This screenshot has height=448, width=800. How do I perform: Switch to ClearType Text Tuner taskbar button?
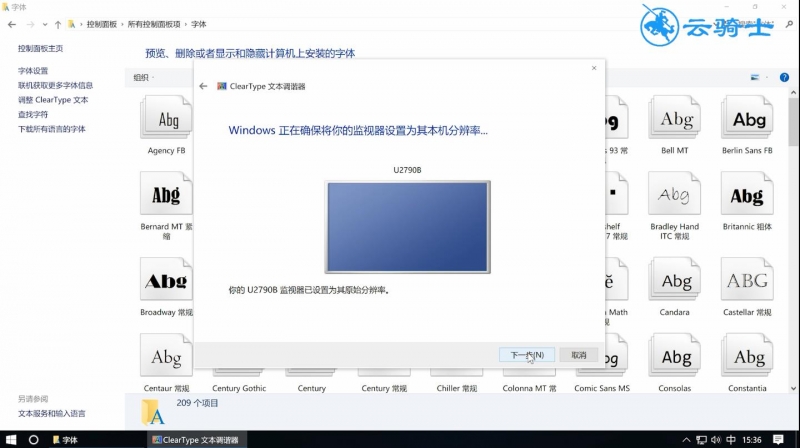tap(196, 439)
